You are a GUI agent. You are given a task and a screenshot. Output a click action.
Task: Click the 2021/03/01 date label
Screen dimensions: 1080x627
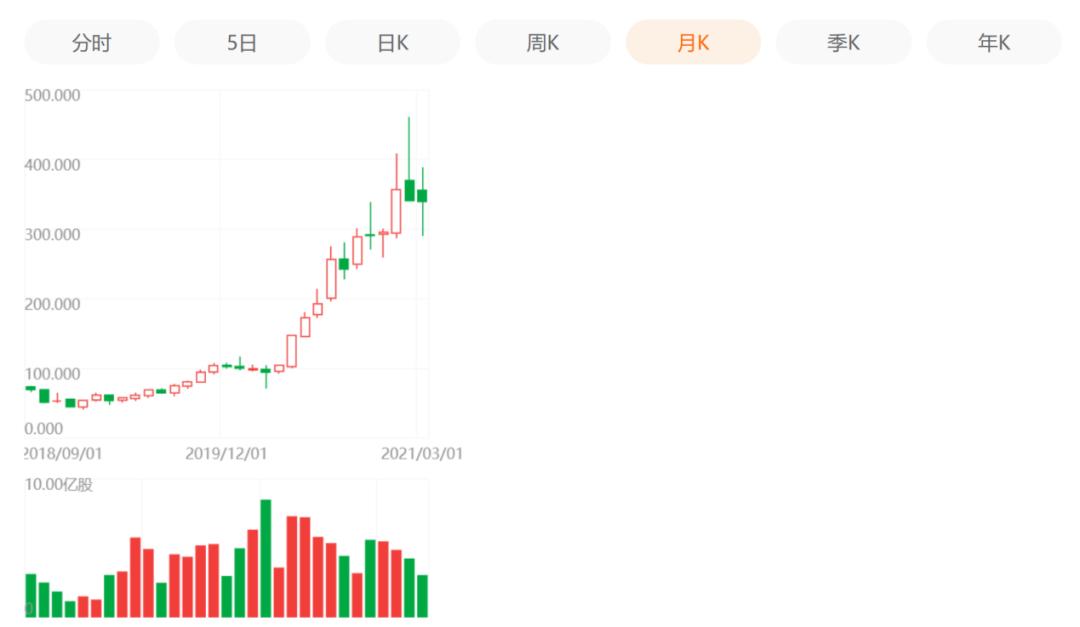[421, 454]
